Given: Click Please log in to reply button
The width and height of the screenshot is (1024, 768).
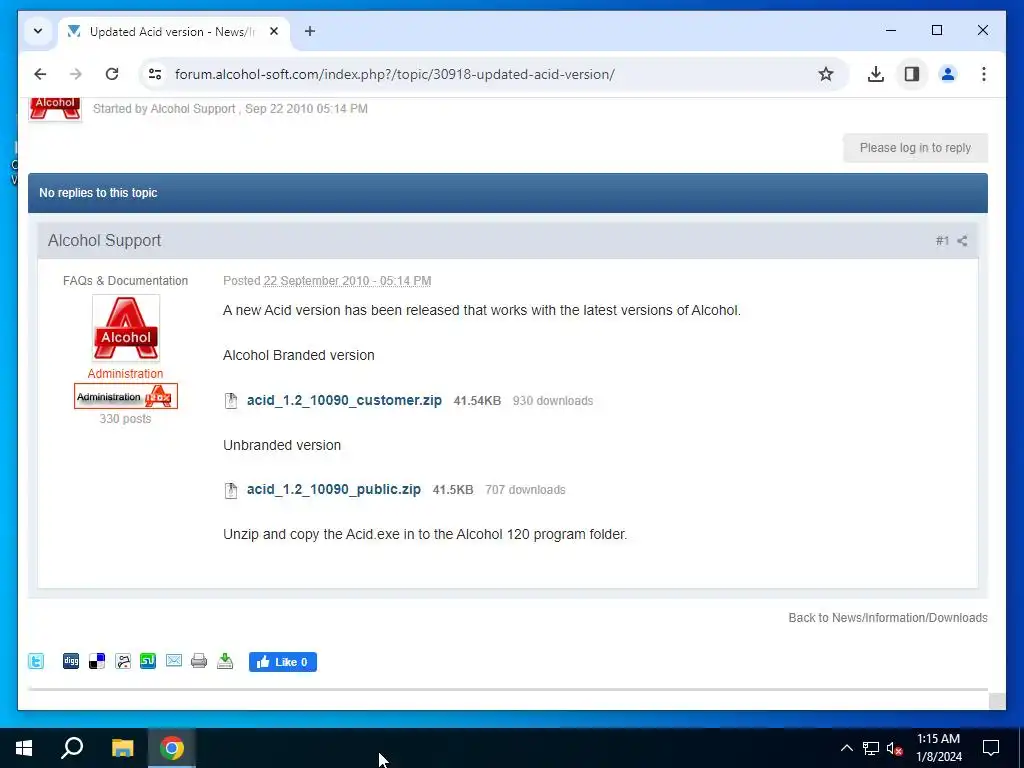Looking at the screenshot, I should (x=915, y=148).
